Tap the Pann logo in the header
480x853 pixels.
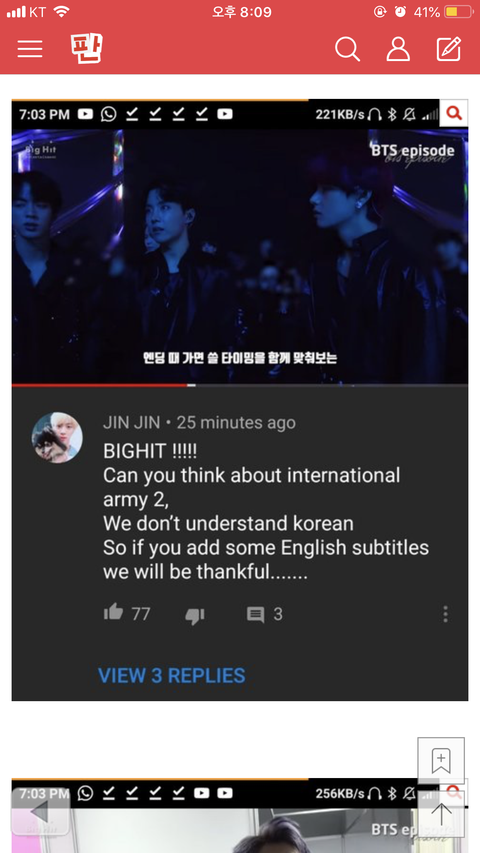(86, 48)
